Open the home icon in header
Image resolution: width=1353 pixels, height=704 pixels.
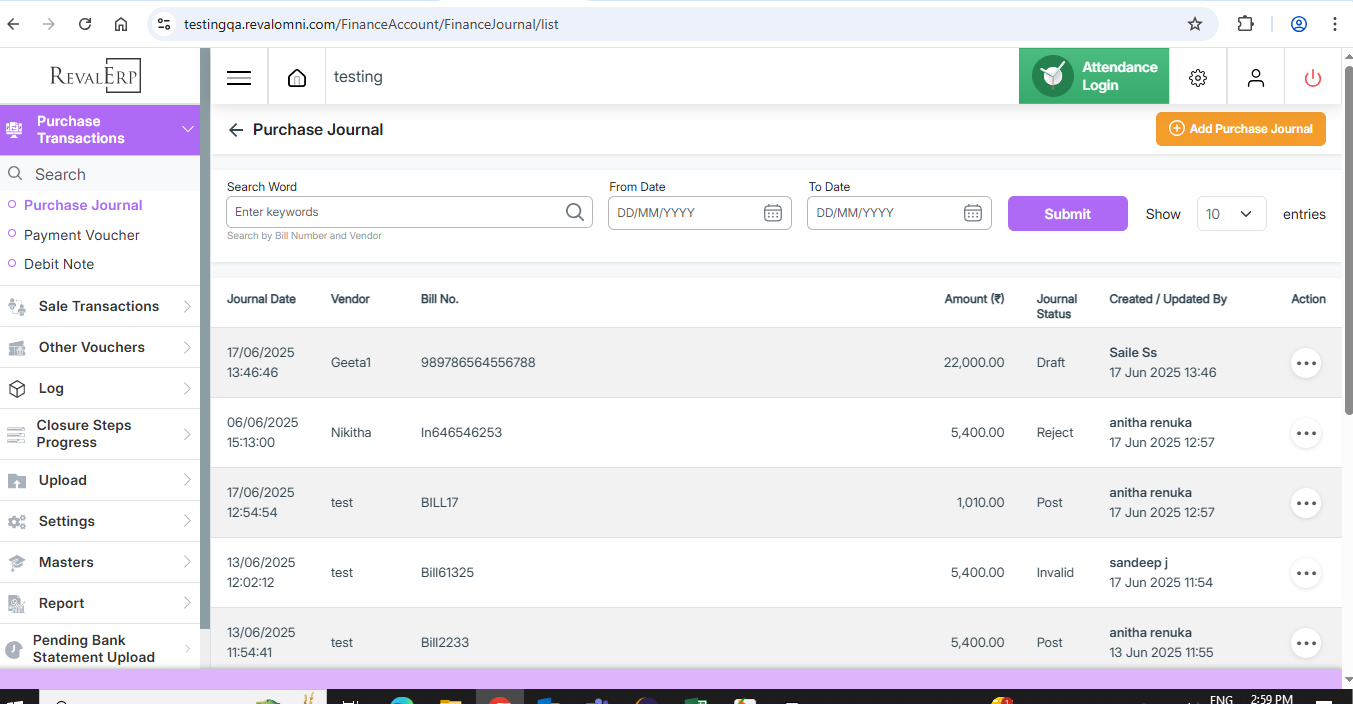coord(297,78)
